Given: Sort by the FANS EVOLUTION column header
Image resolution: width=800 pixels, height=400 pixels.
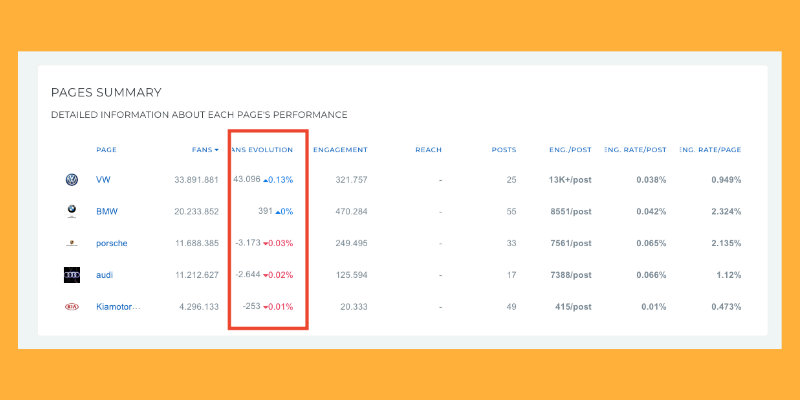Looking at the screenshot, I should click(262, 150).
